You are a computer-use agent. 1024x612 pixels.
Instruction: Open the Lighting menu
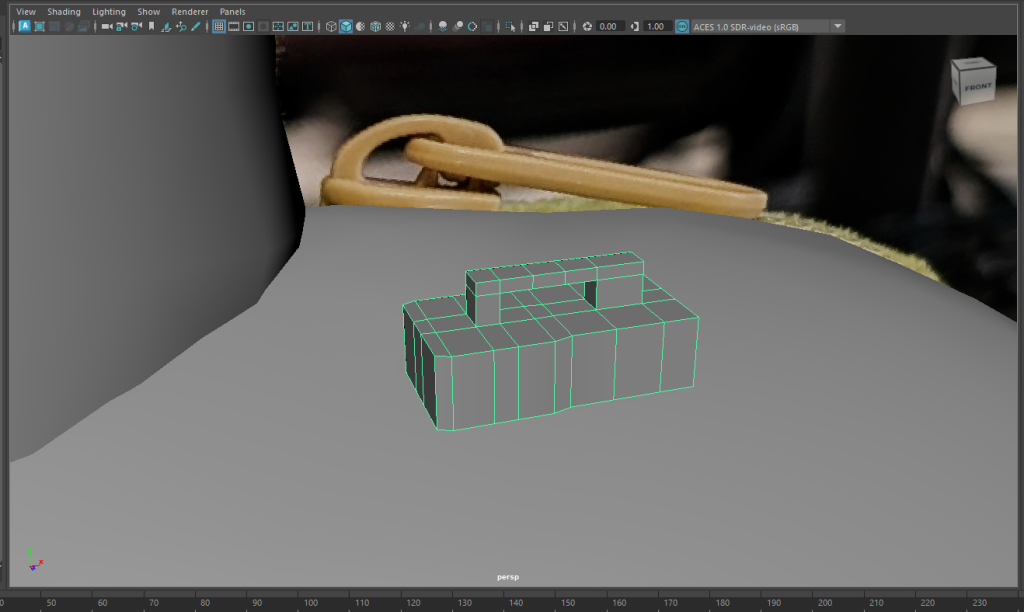click(109, 12)
